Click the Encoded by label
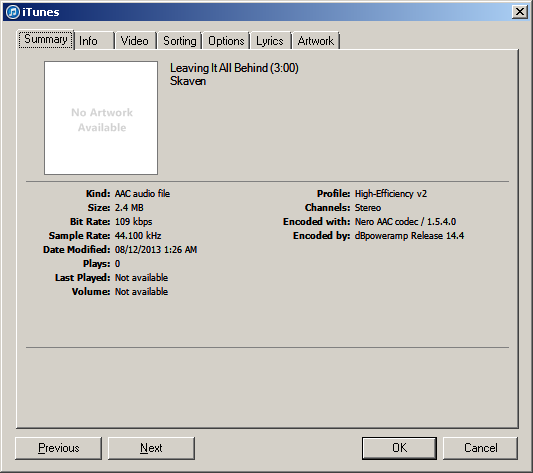The image size is (533, 473). pos(322,236)
